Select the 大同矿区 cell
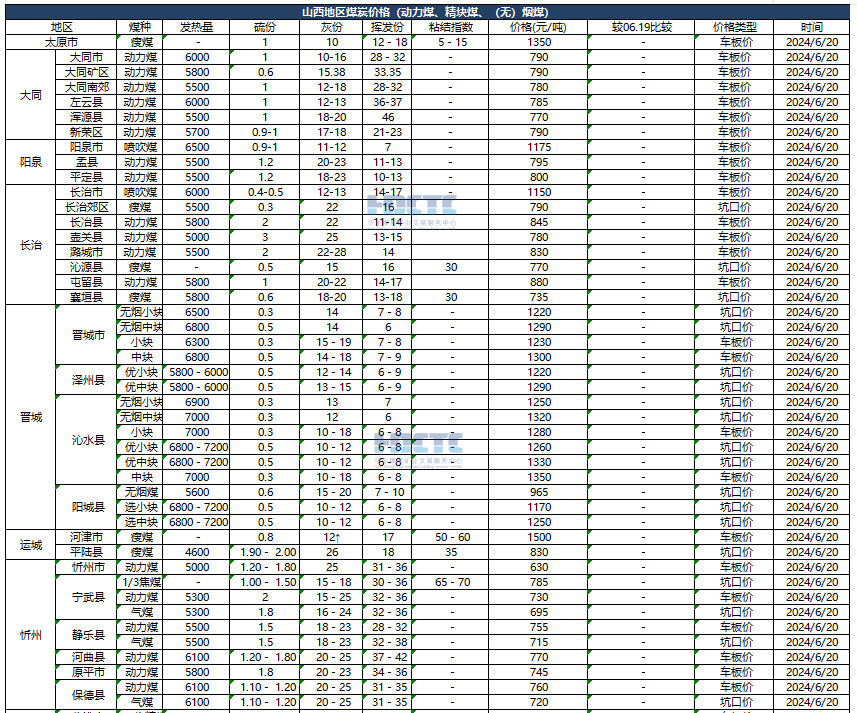The width and height of the screenshot is (857, 713). tap(86, 72)
